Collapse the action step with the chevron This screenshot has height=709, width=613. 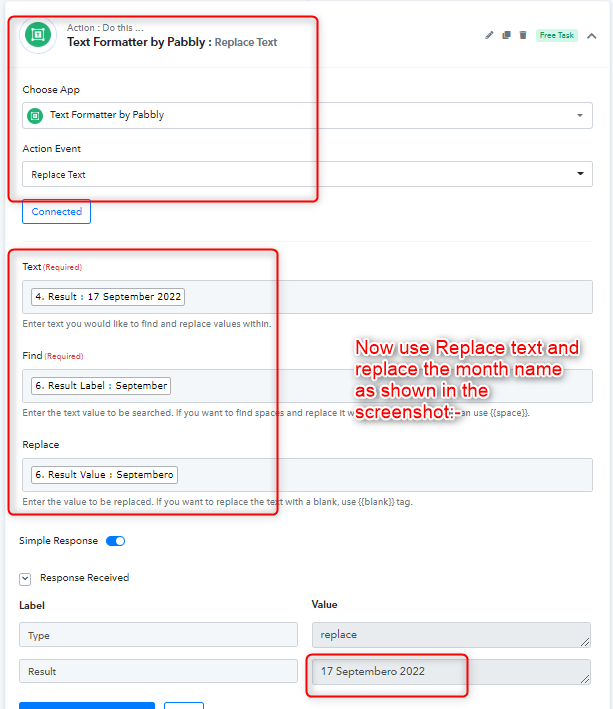[591, 36]
